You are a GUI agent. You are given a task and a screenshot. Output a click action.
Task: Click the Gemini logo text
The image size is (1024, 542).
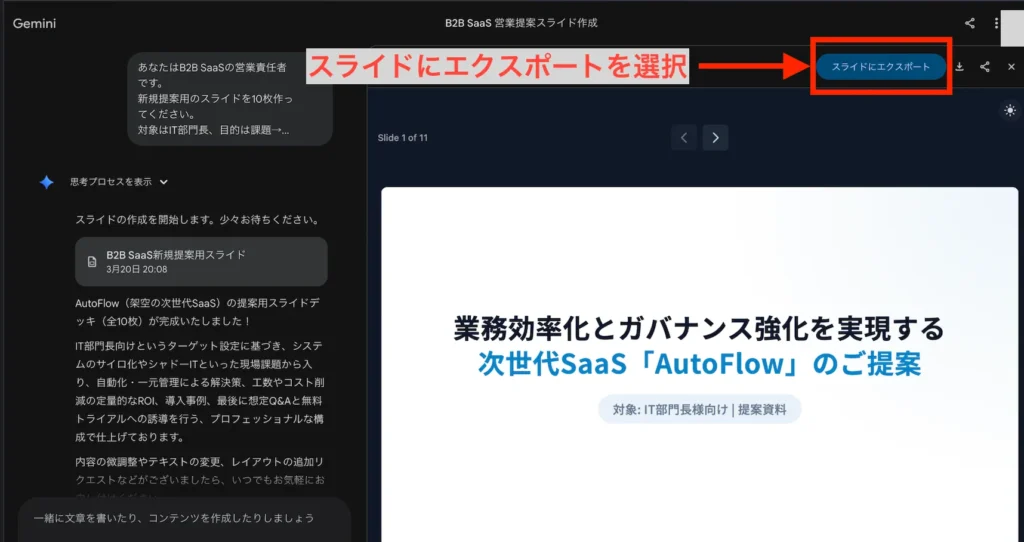tap(33, 23)
